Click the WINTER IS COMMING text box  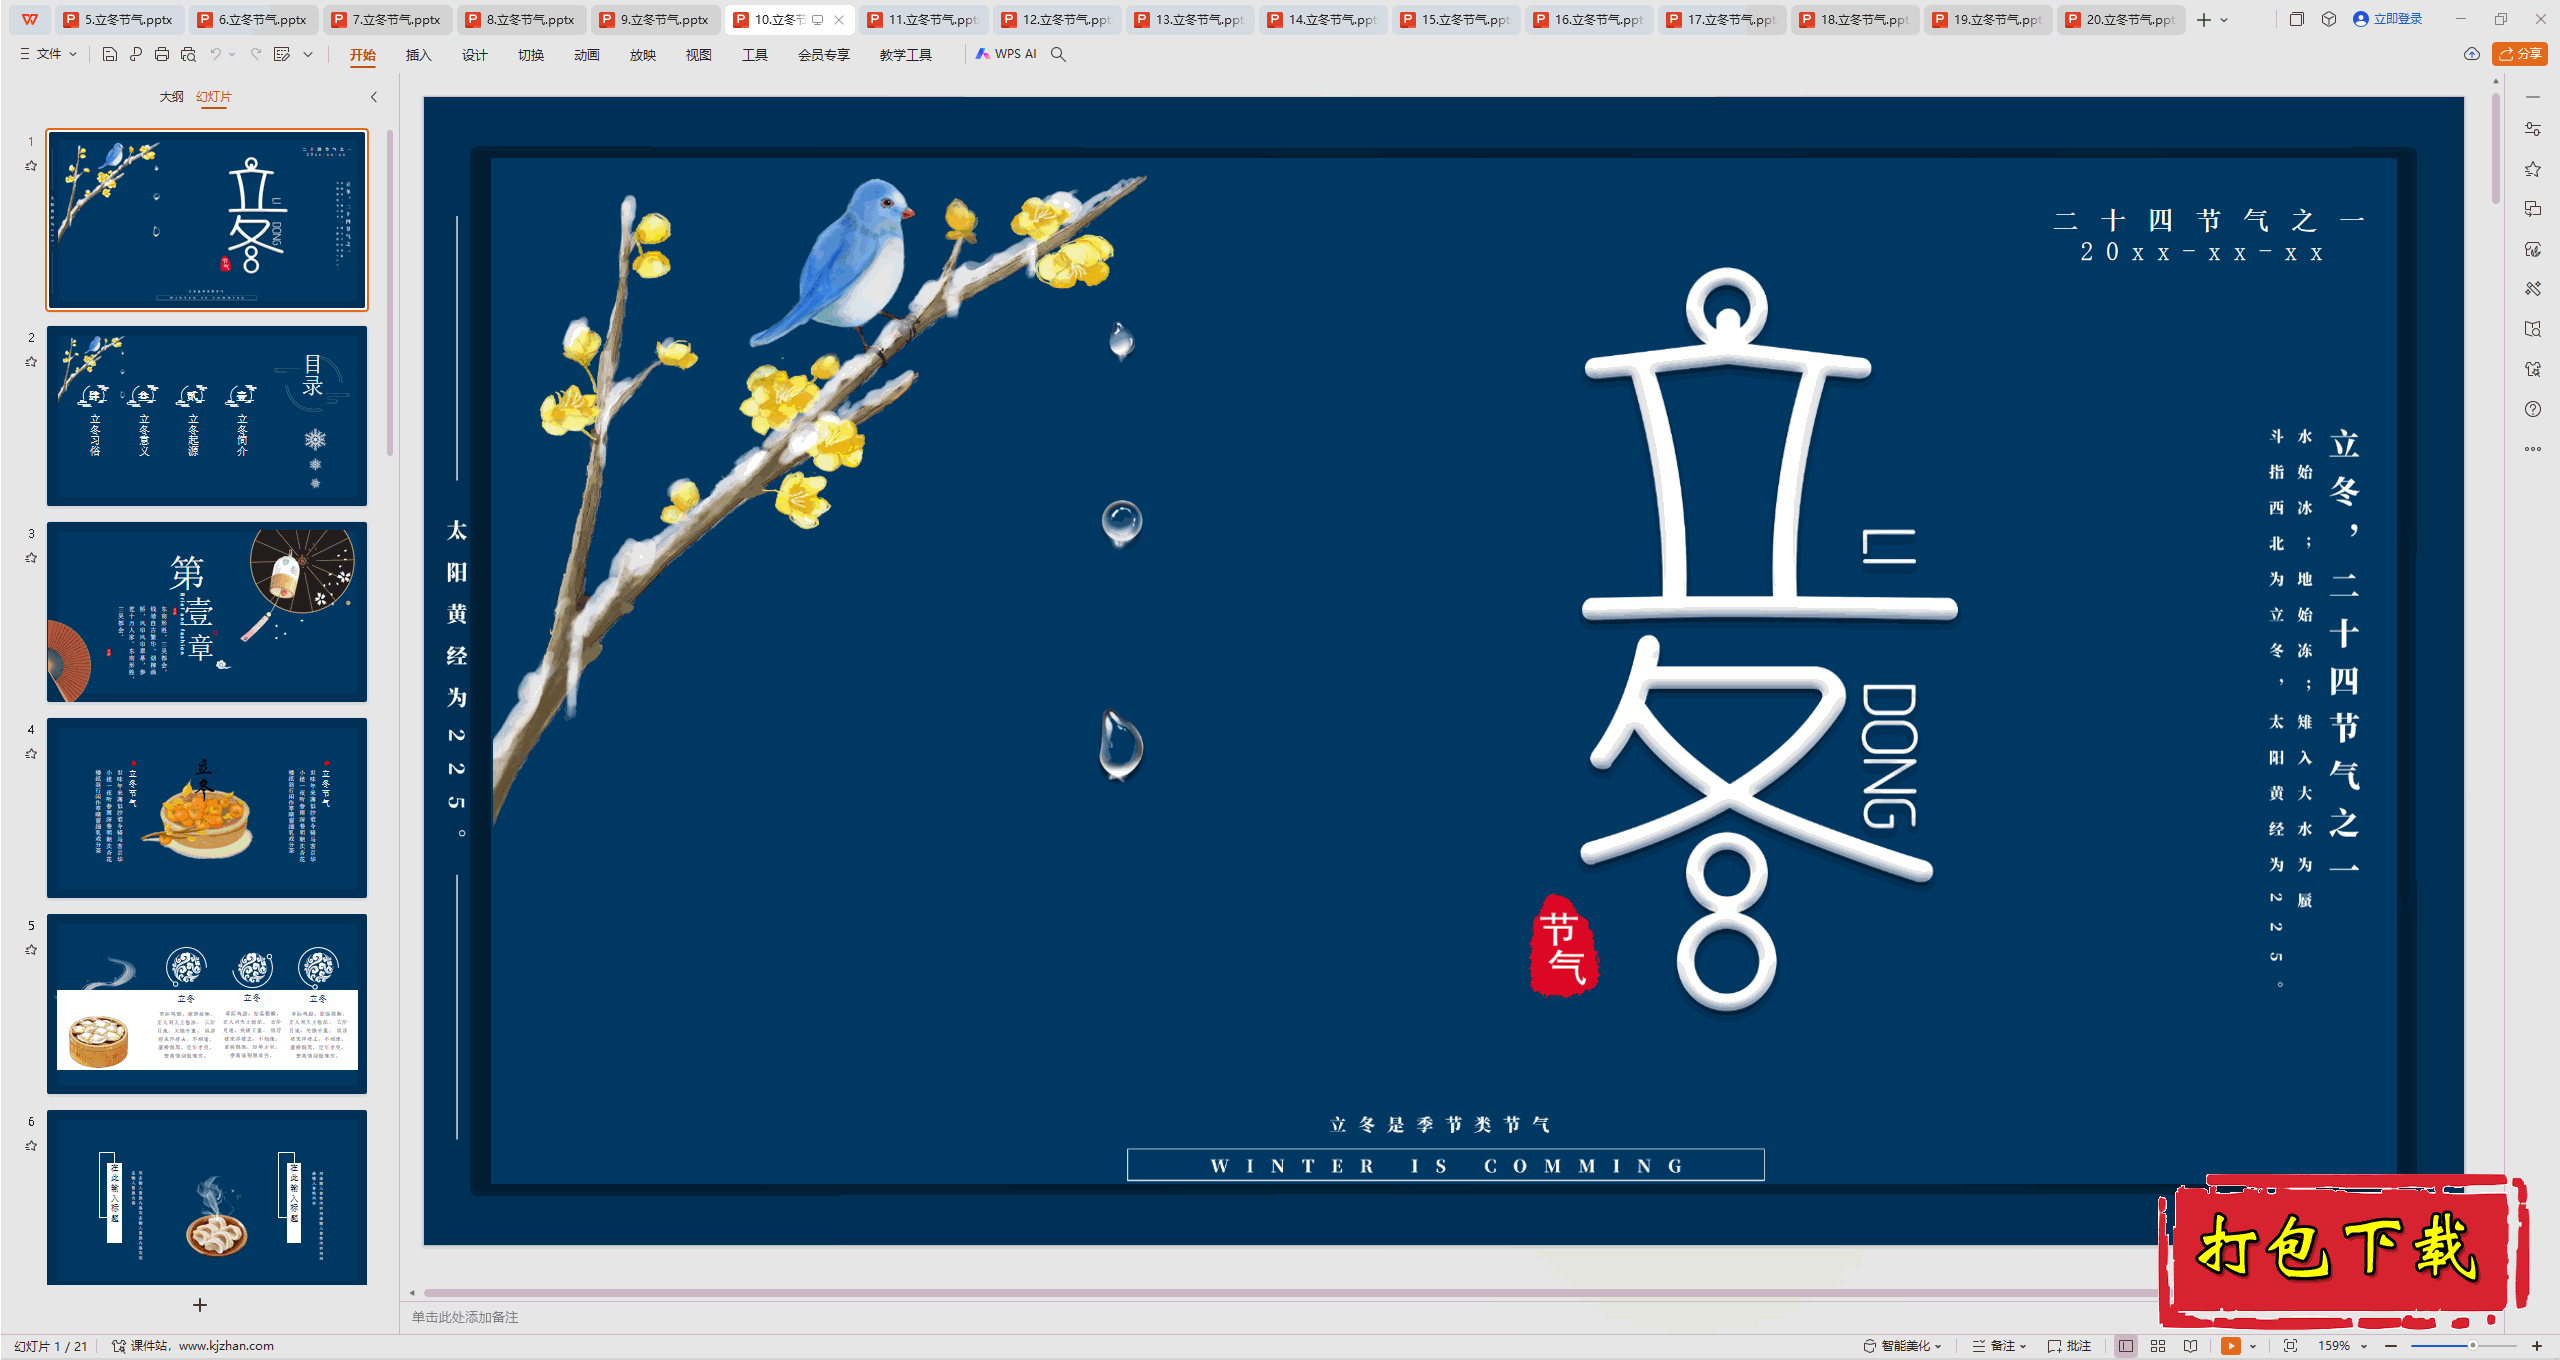click(1446, 1165)
